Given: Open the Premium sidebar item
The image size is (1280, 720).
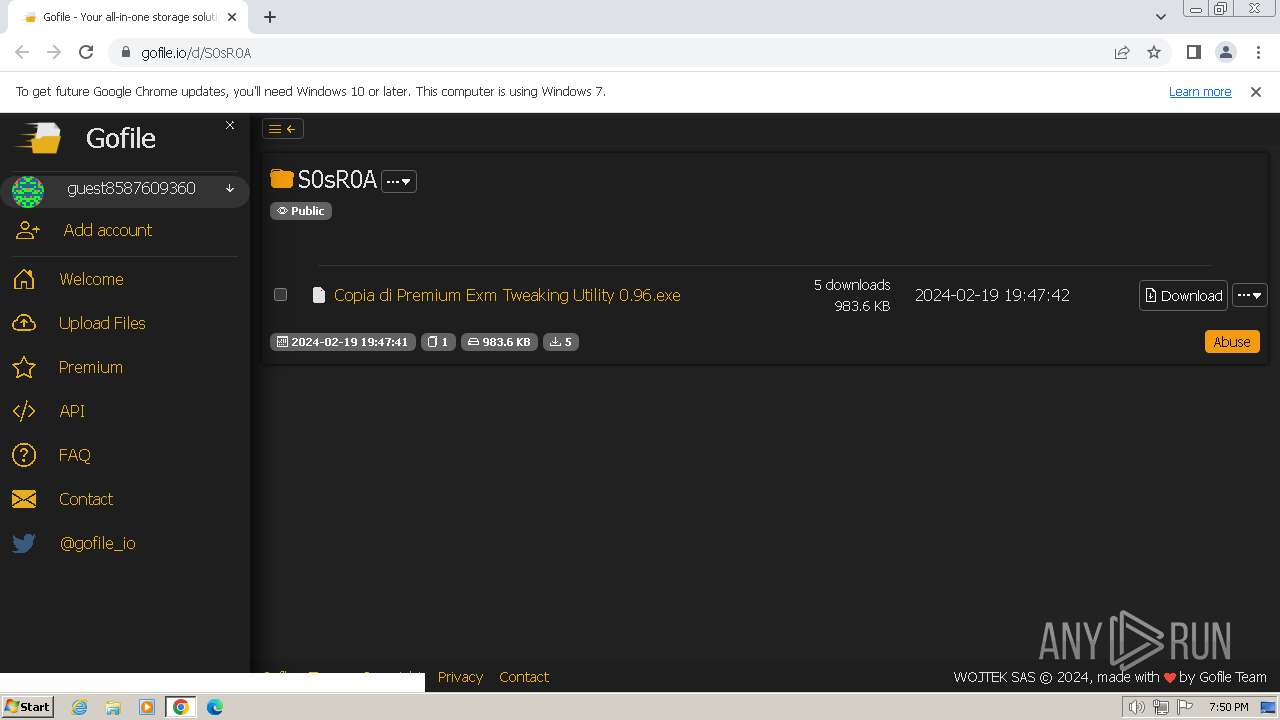Looking at the screenshot, I should 91,367.
